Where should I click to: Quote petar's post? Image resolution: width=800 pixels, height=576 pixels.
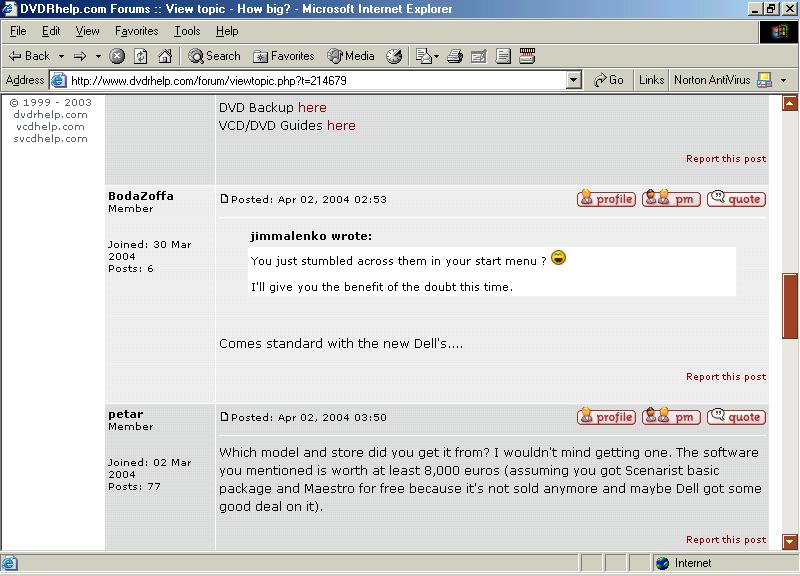pos(736,416)
